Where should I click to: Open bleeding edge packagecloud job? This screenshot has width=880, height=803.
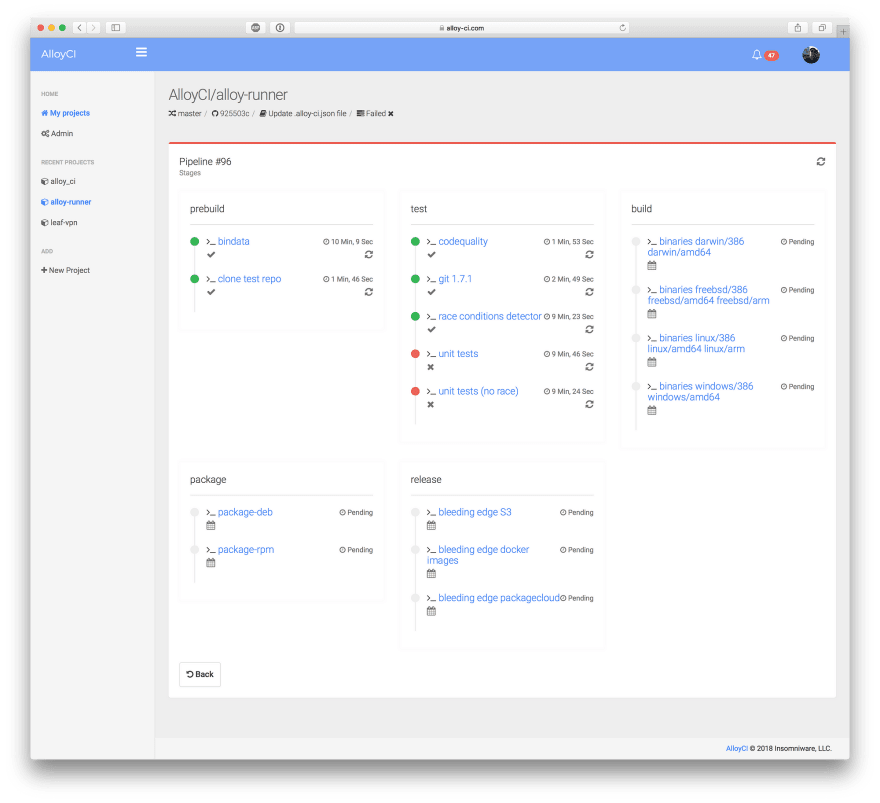coord(499,598)
